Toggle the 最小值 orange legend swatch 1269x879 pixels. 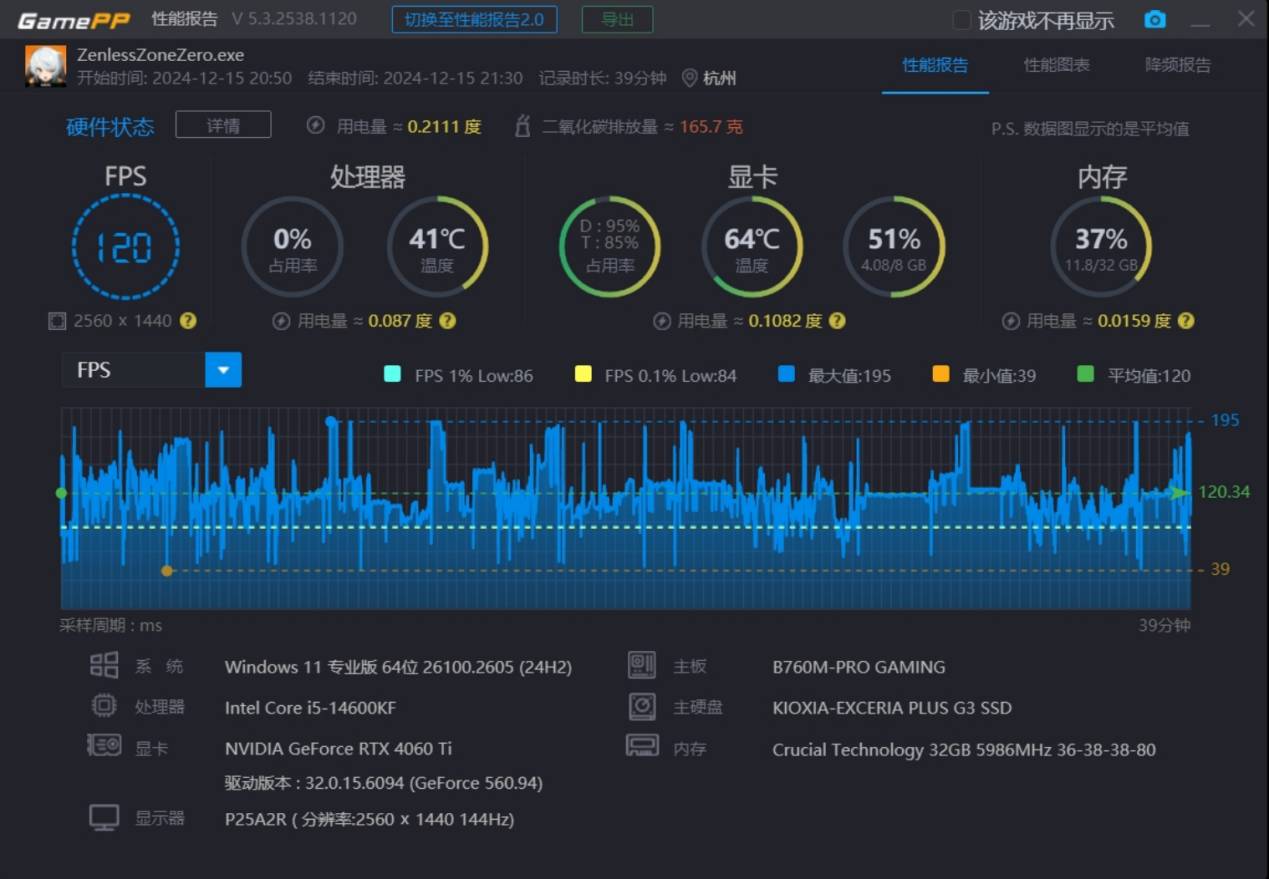click(x=941, y=374)
